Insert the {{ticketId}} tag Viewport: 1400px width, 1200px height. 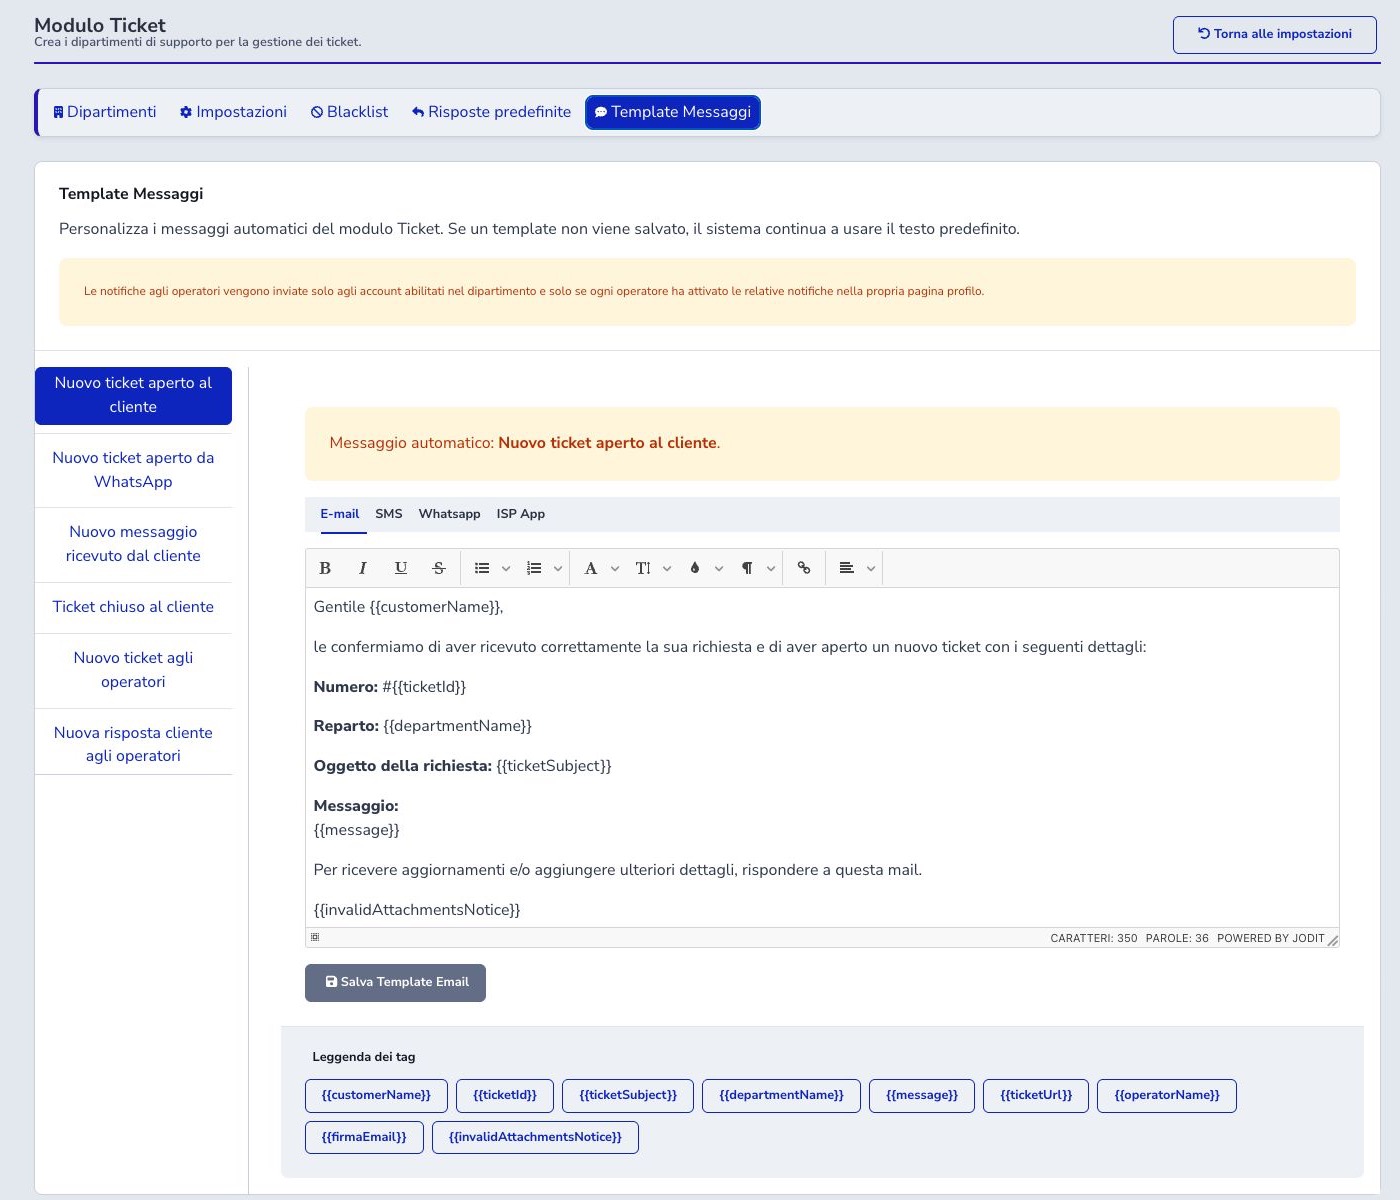pos(505,1095)
